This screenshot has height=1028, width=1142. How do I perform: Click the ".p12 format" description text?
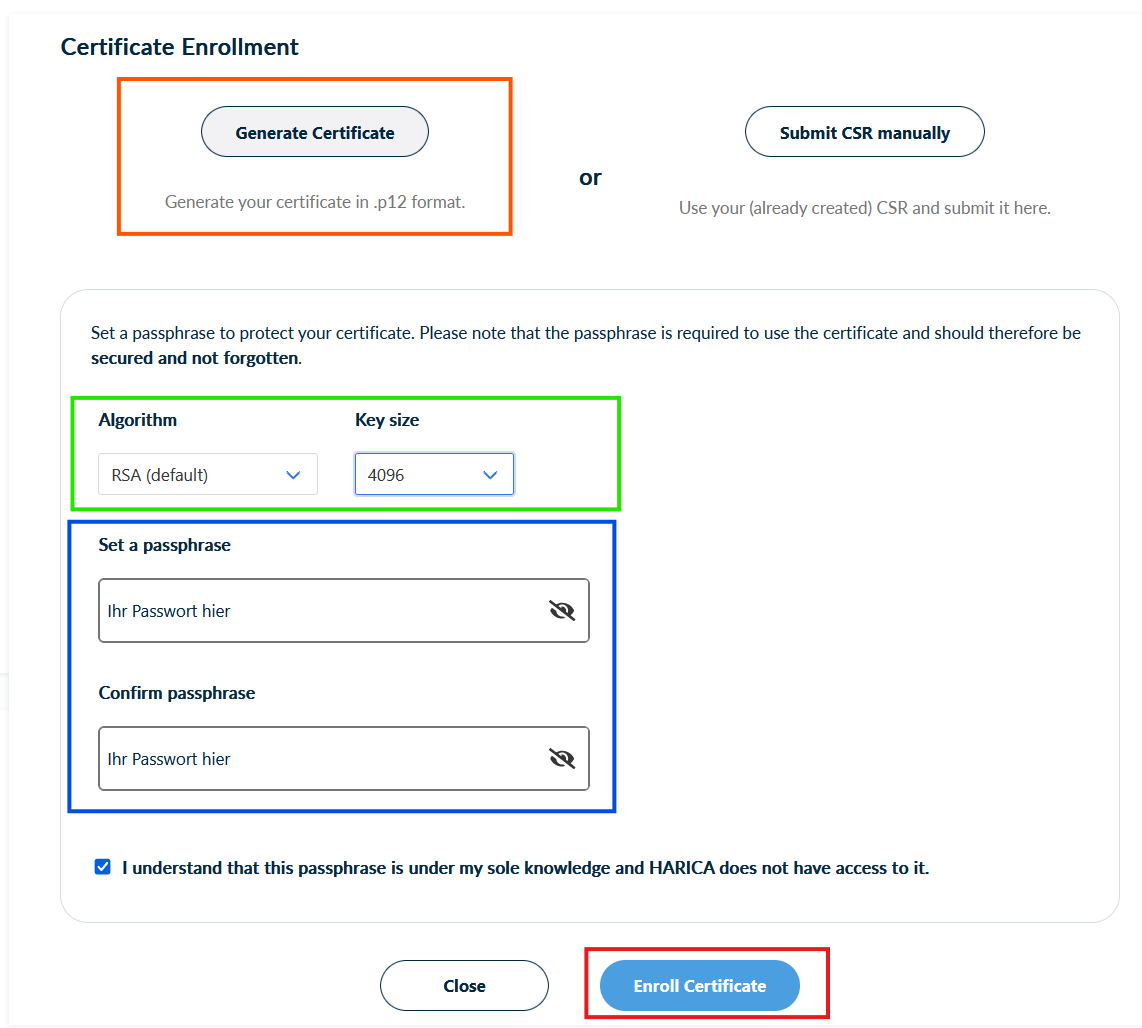click(315, 202)
